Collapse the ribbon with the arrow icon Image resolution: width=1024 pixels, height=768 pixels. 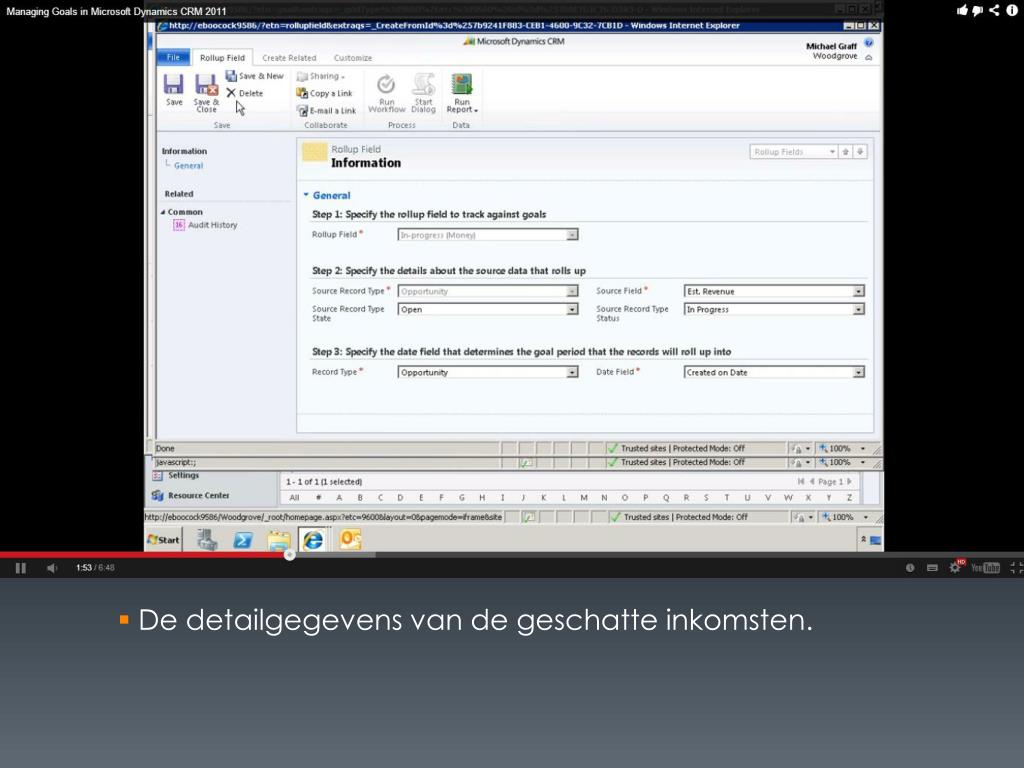click(x=869, y=57)
